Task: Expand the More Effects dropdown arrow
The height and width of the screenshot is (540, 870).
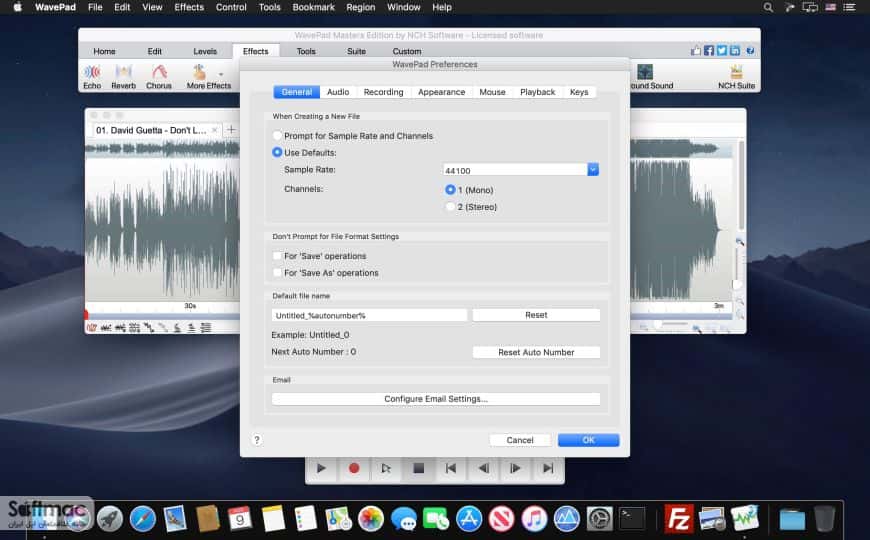Action: coord(221,74)
